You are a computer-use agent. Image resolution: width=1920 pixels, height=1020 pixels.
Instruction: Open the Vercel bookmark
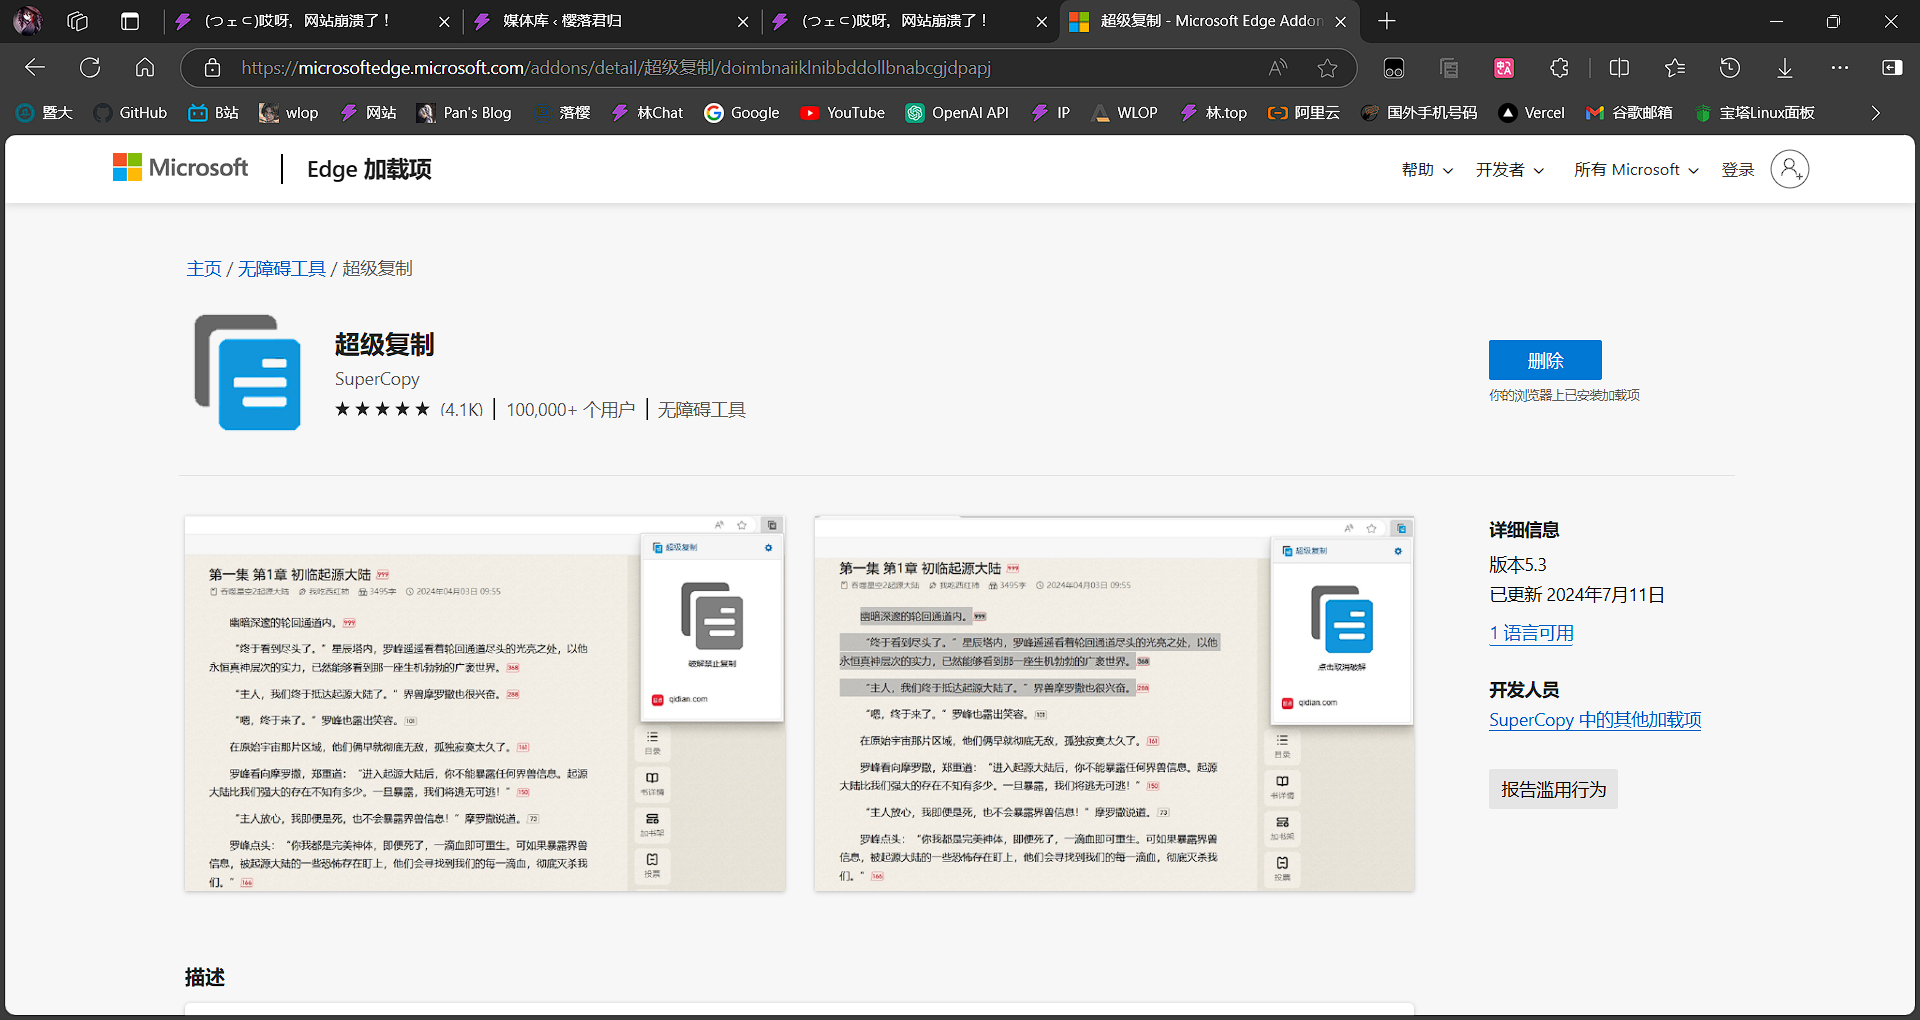pos(1532,113)
